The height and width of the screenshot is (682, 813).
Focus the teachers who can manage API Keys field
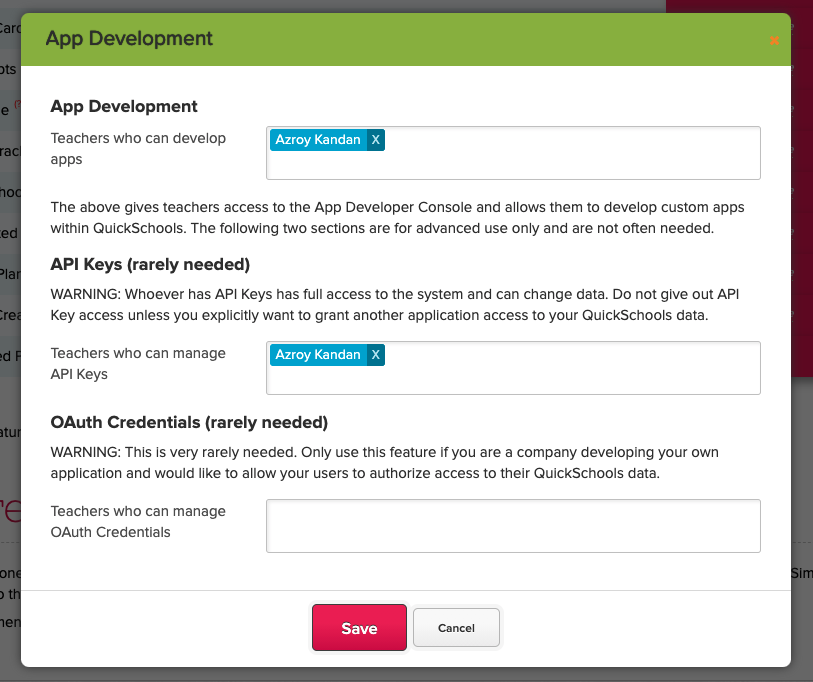(x=513, y=368)
